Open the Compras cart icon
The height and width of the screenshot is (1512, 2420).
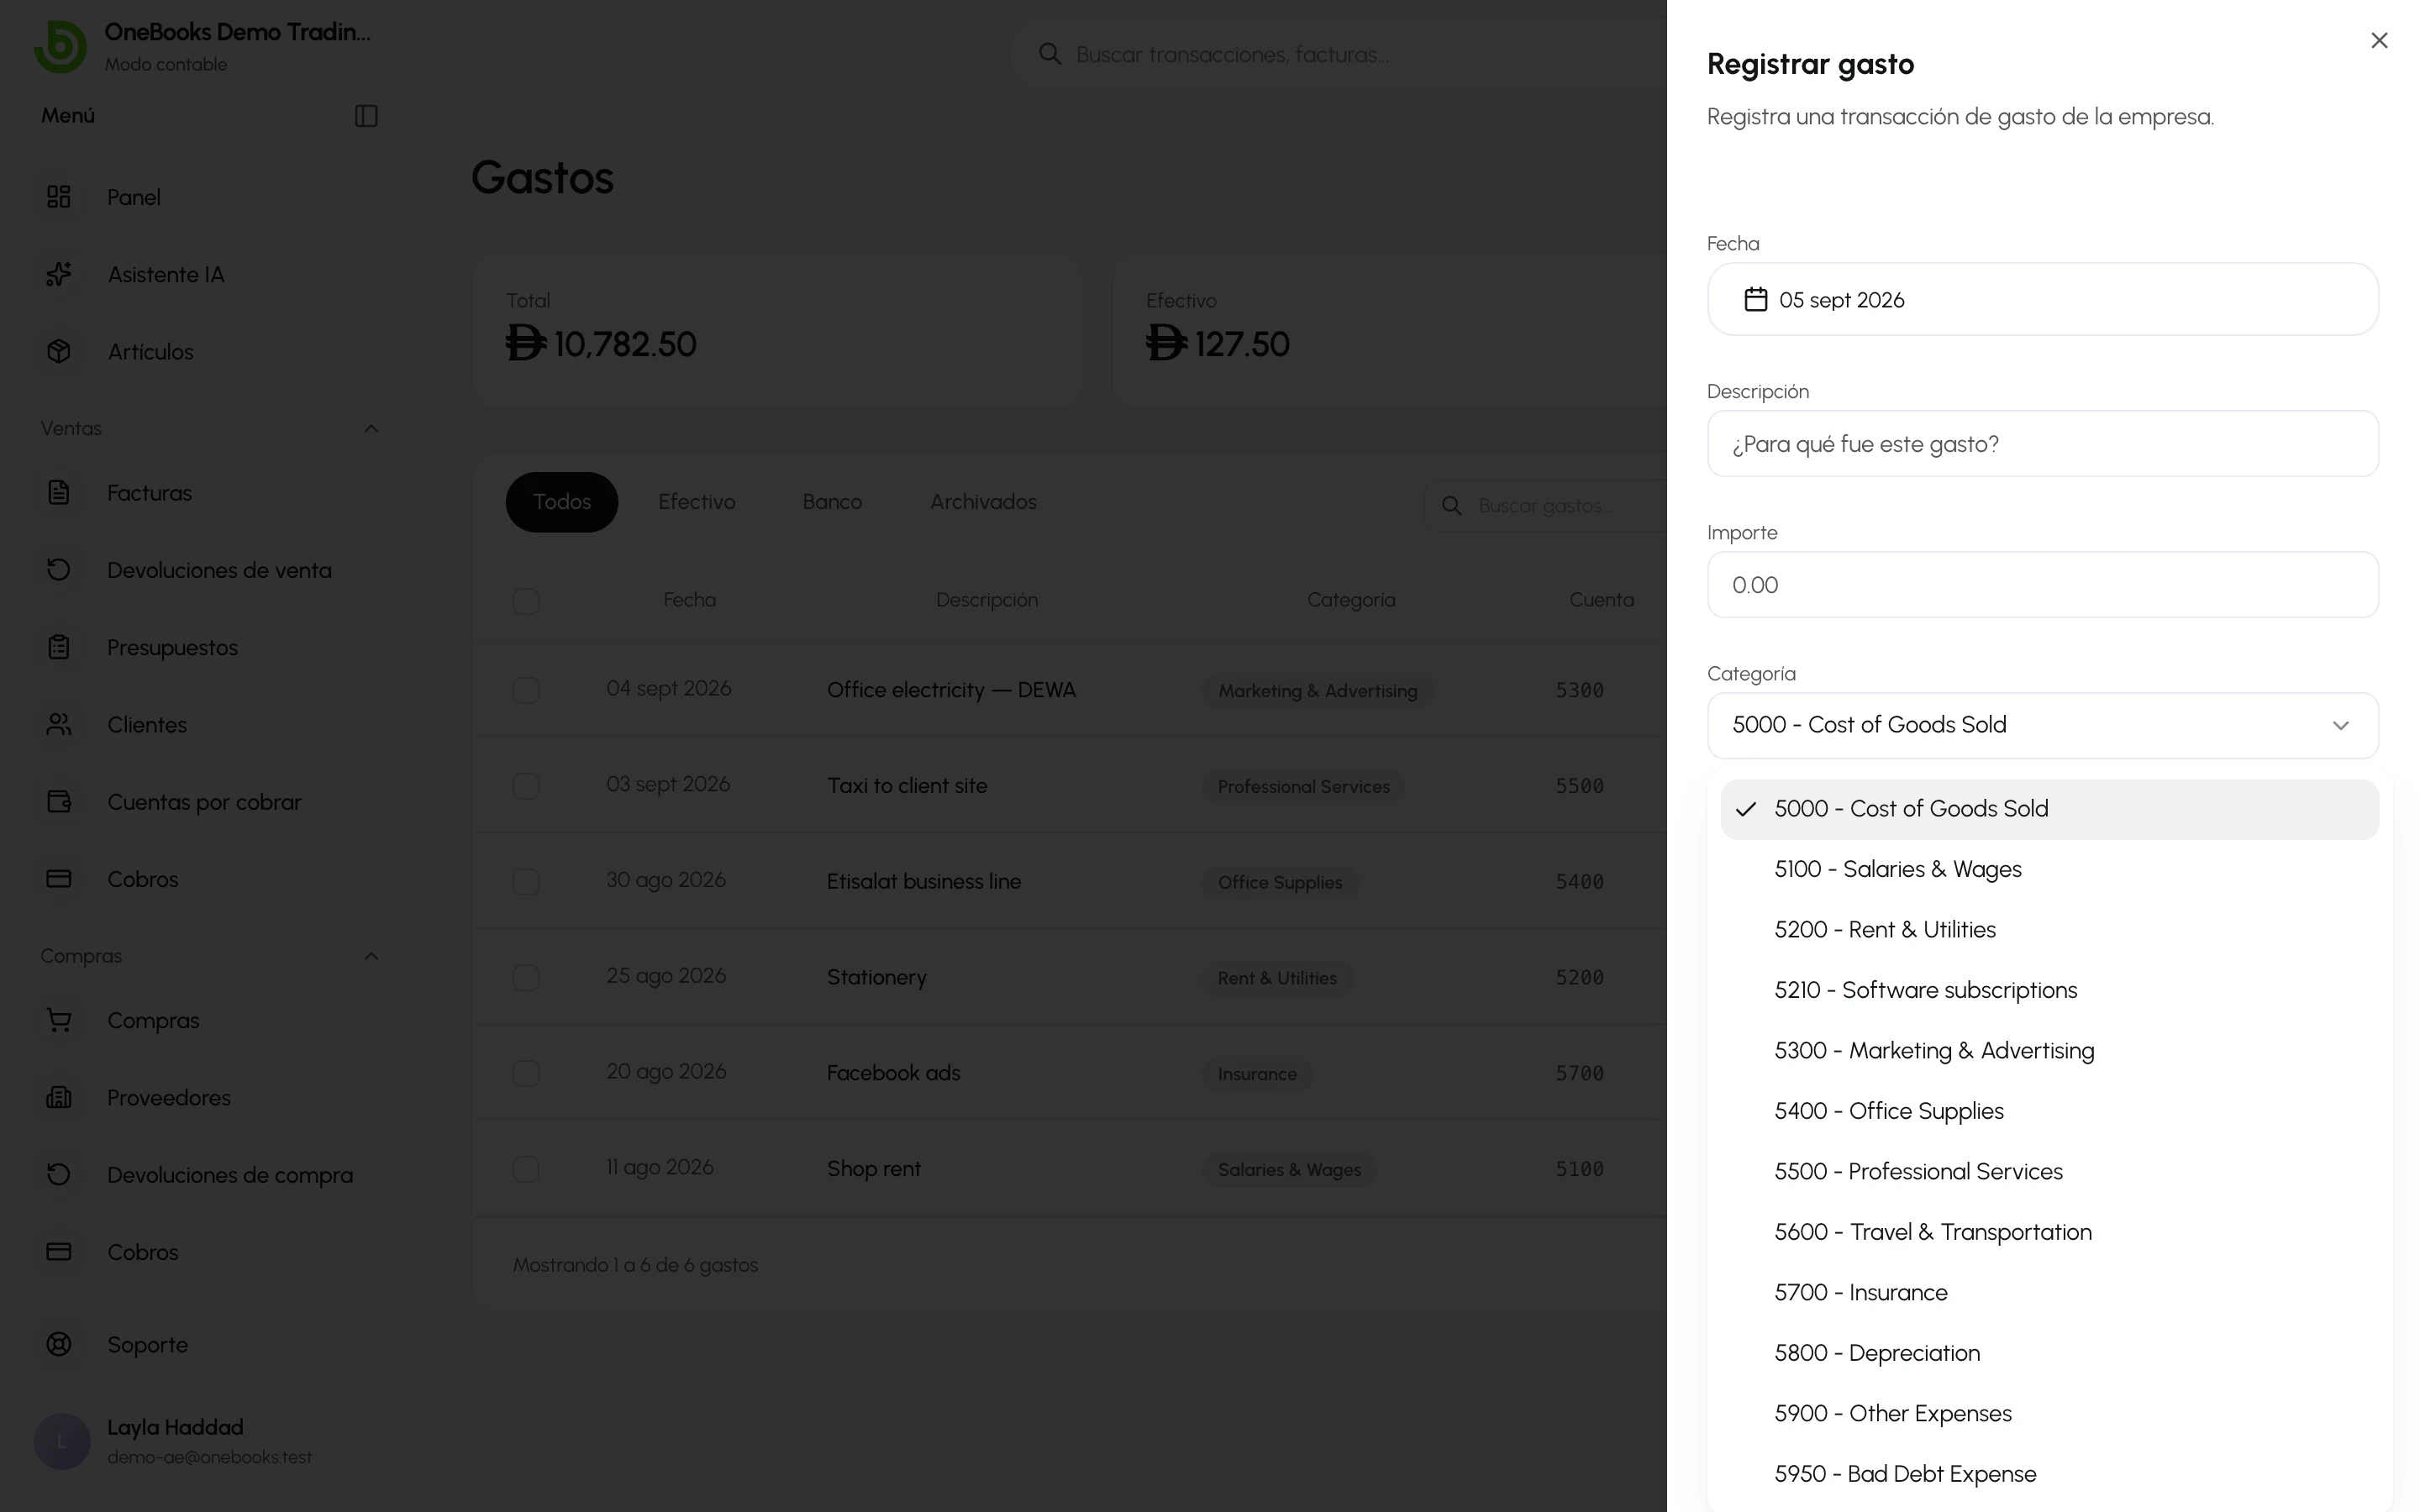[59, 1020]
